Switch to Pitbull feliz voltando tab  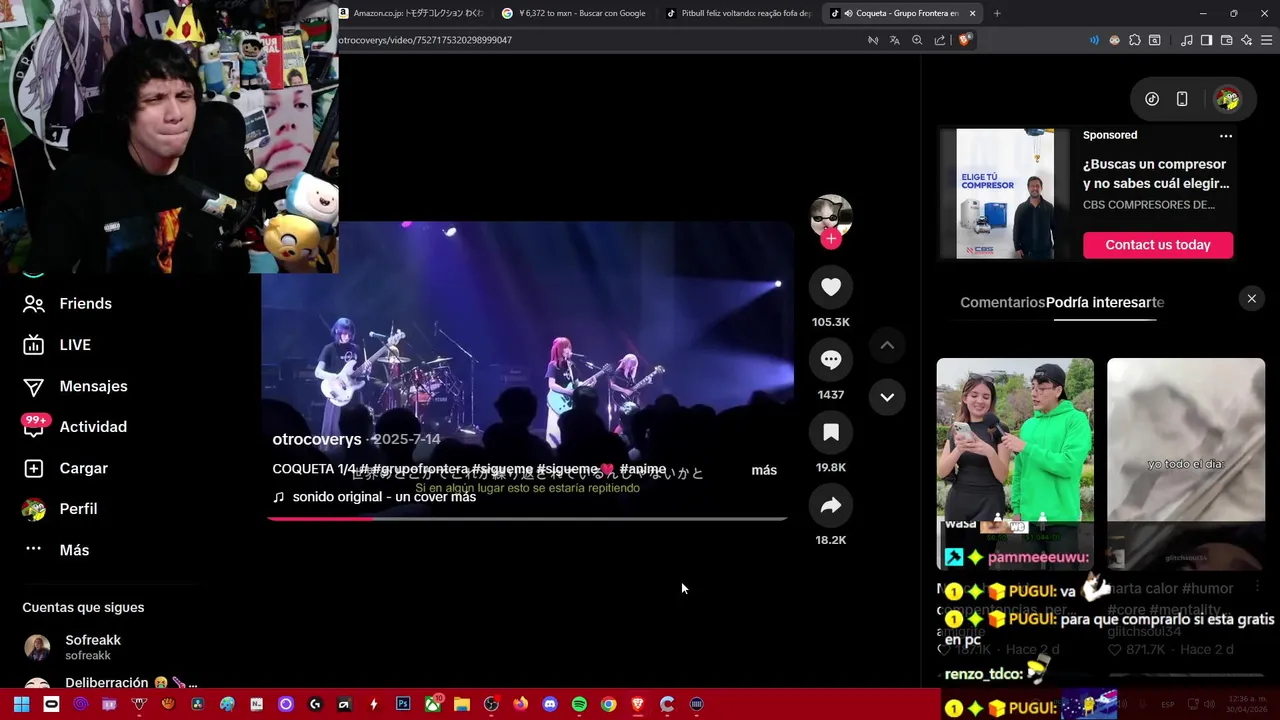[x=738, y=13]
